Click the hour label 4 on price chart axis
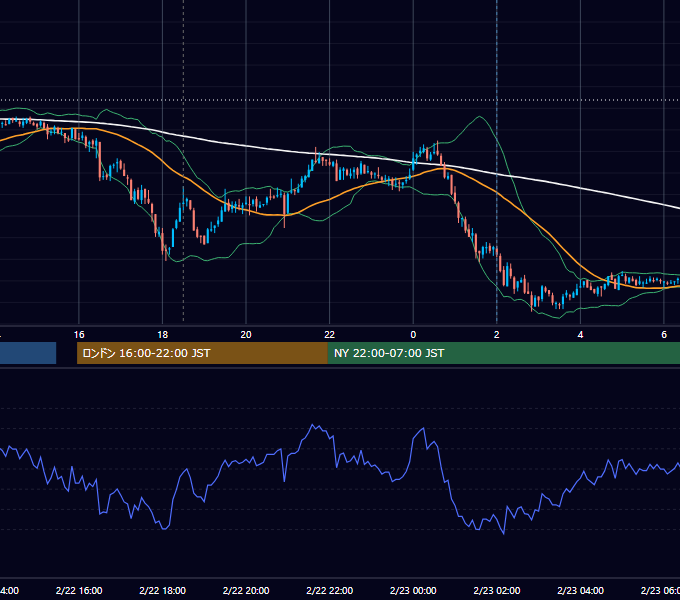 [x=580, y=335]
